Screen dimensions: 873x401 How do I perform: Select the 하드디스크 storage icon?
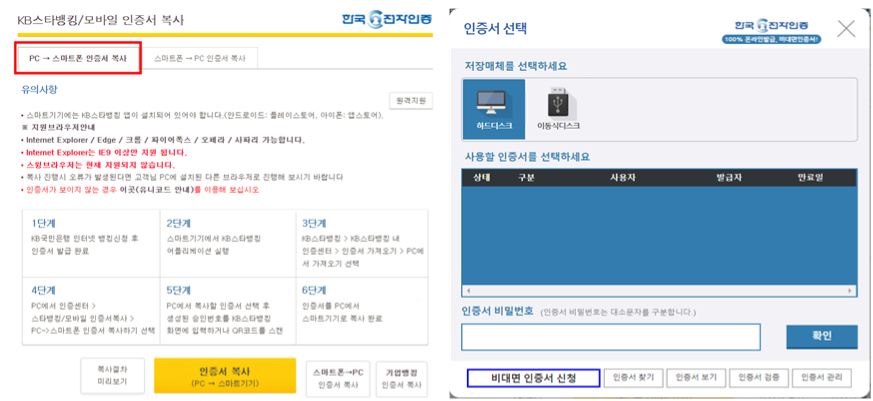493,109
